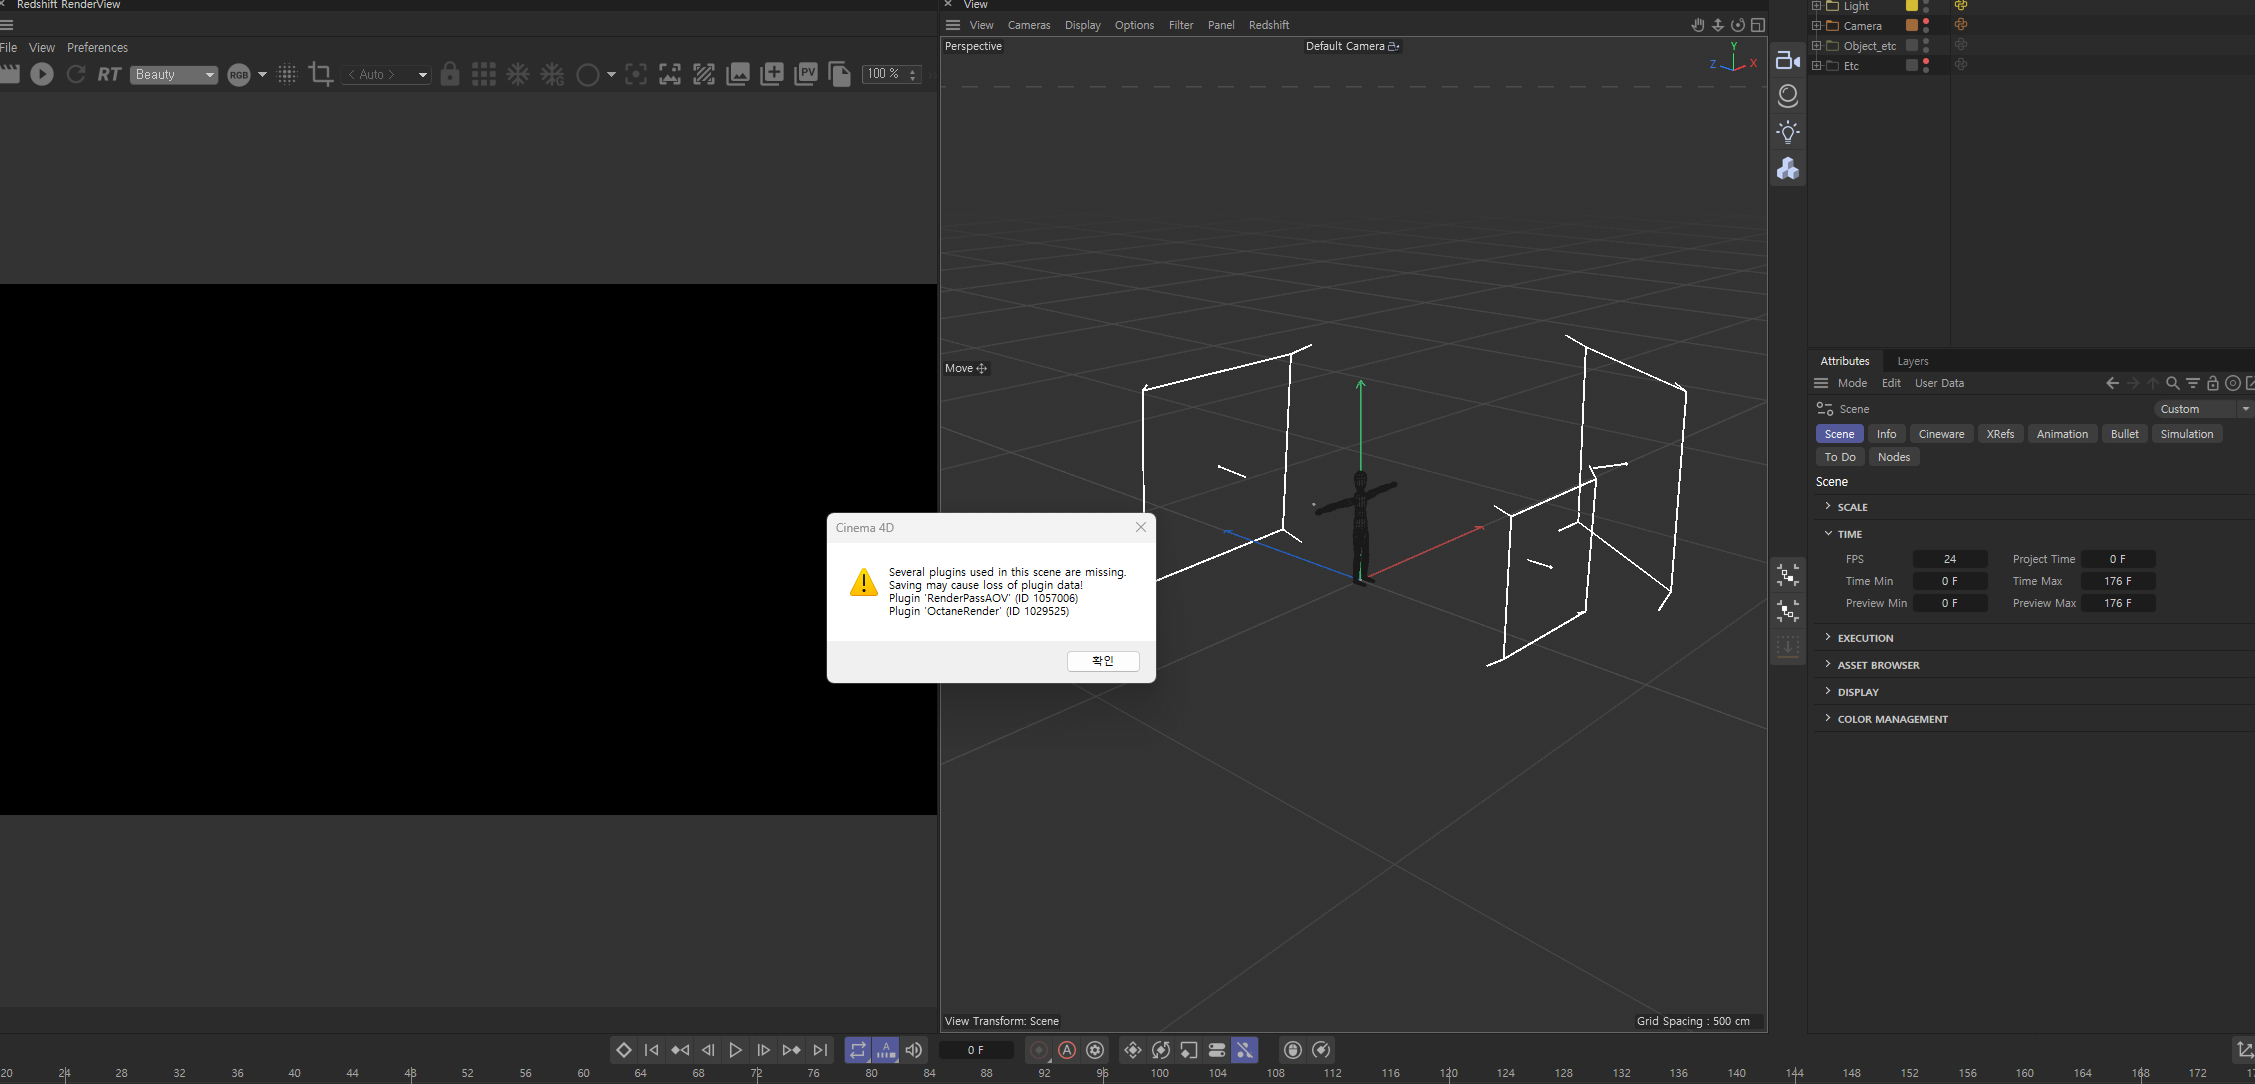The height and width of the screenshot is (1084, 2255).
Task: Toggle Camera folder editor visibility red dot
Action: point(1926,22)
